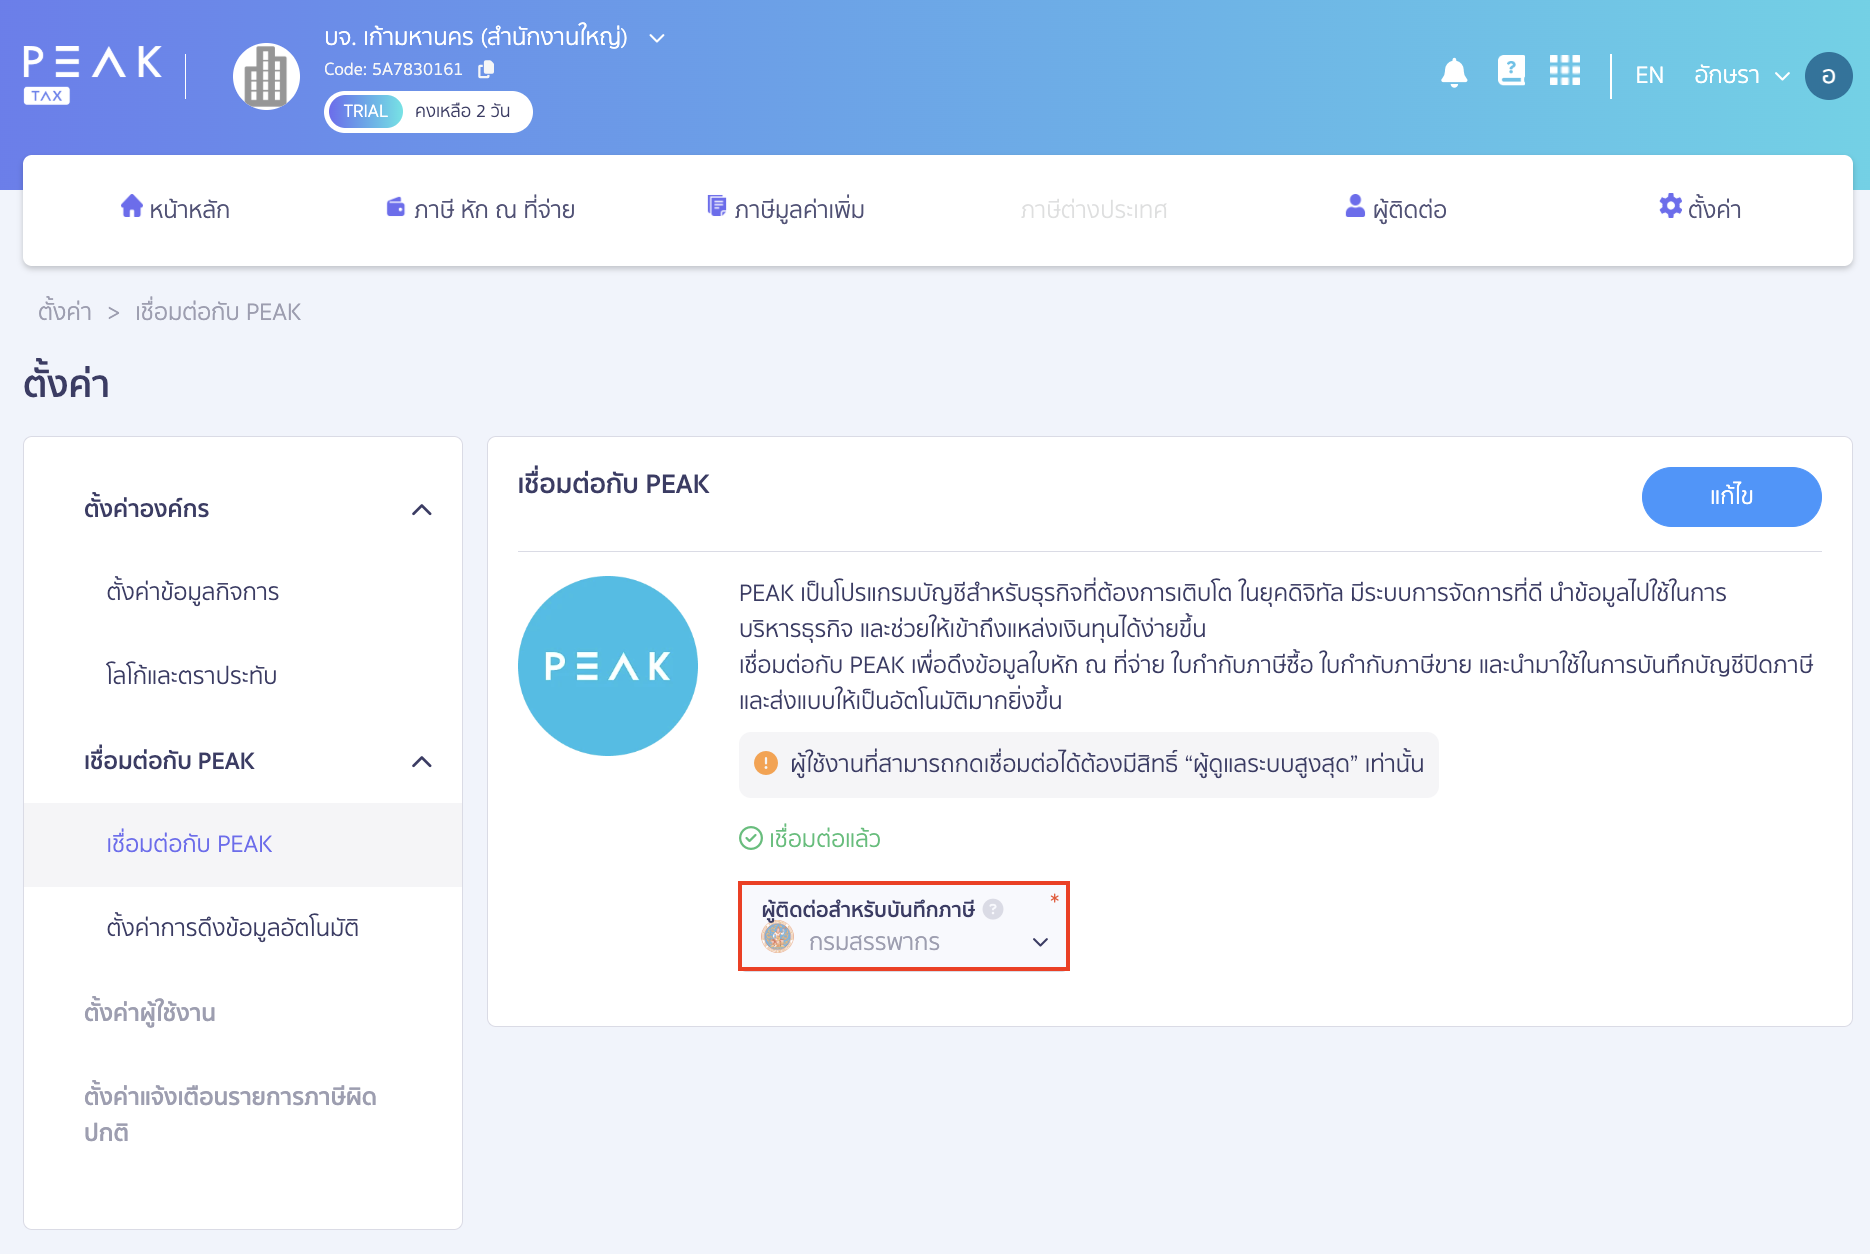This screenshot has height=1254, width=1870.
Task: Click the help question mark beside ผู้ติดต่อสำหรับบันทึกภาษี
Action: tap(992, 909)
